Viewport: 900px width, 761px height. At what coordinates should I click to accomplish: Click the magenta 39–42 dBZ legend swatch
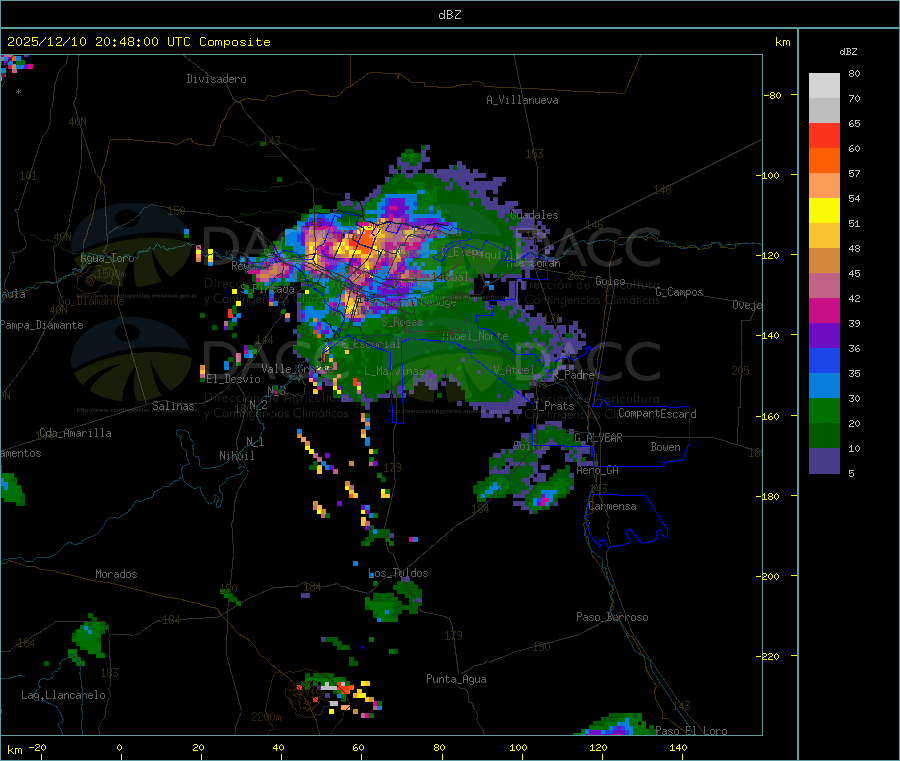click(x=824, y=310)
